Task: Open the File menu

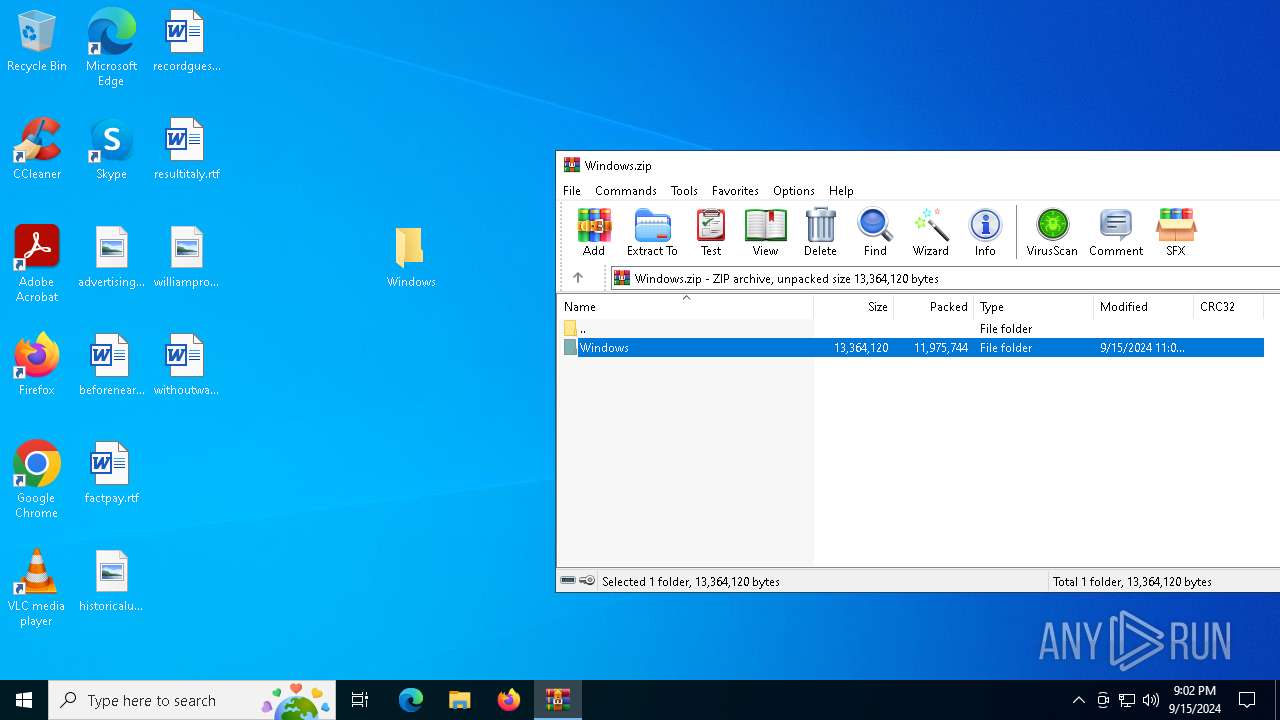Action: (x=572, y=190)
